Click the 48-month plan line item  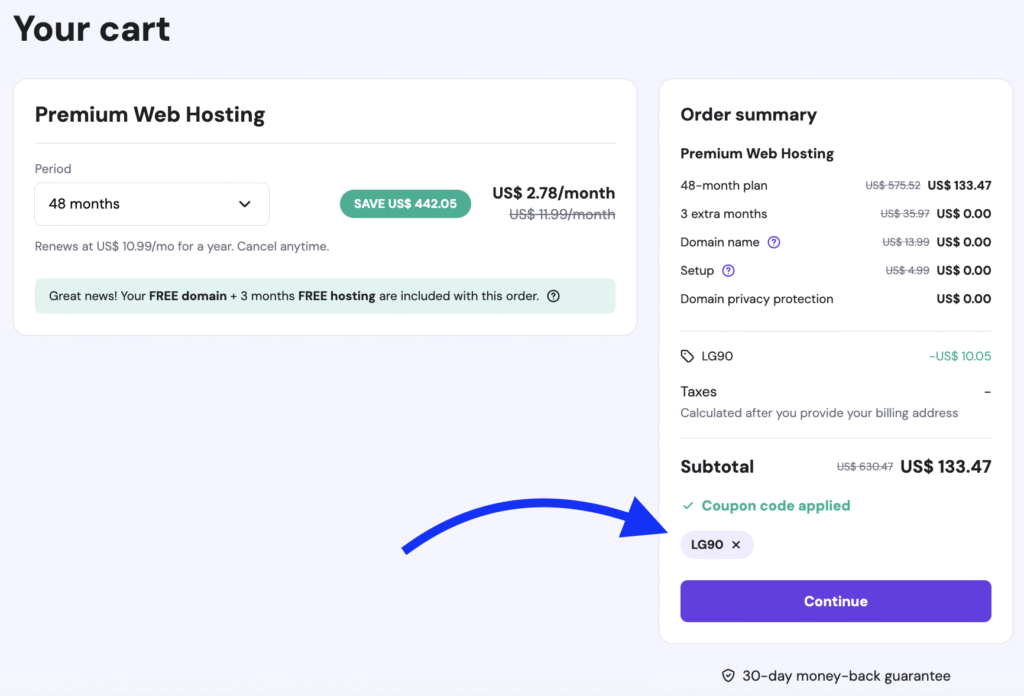(723, 185)
